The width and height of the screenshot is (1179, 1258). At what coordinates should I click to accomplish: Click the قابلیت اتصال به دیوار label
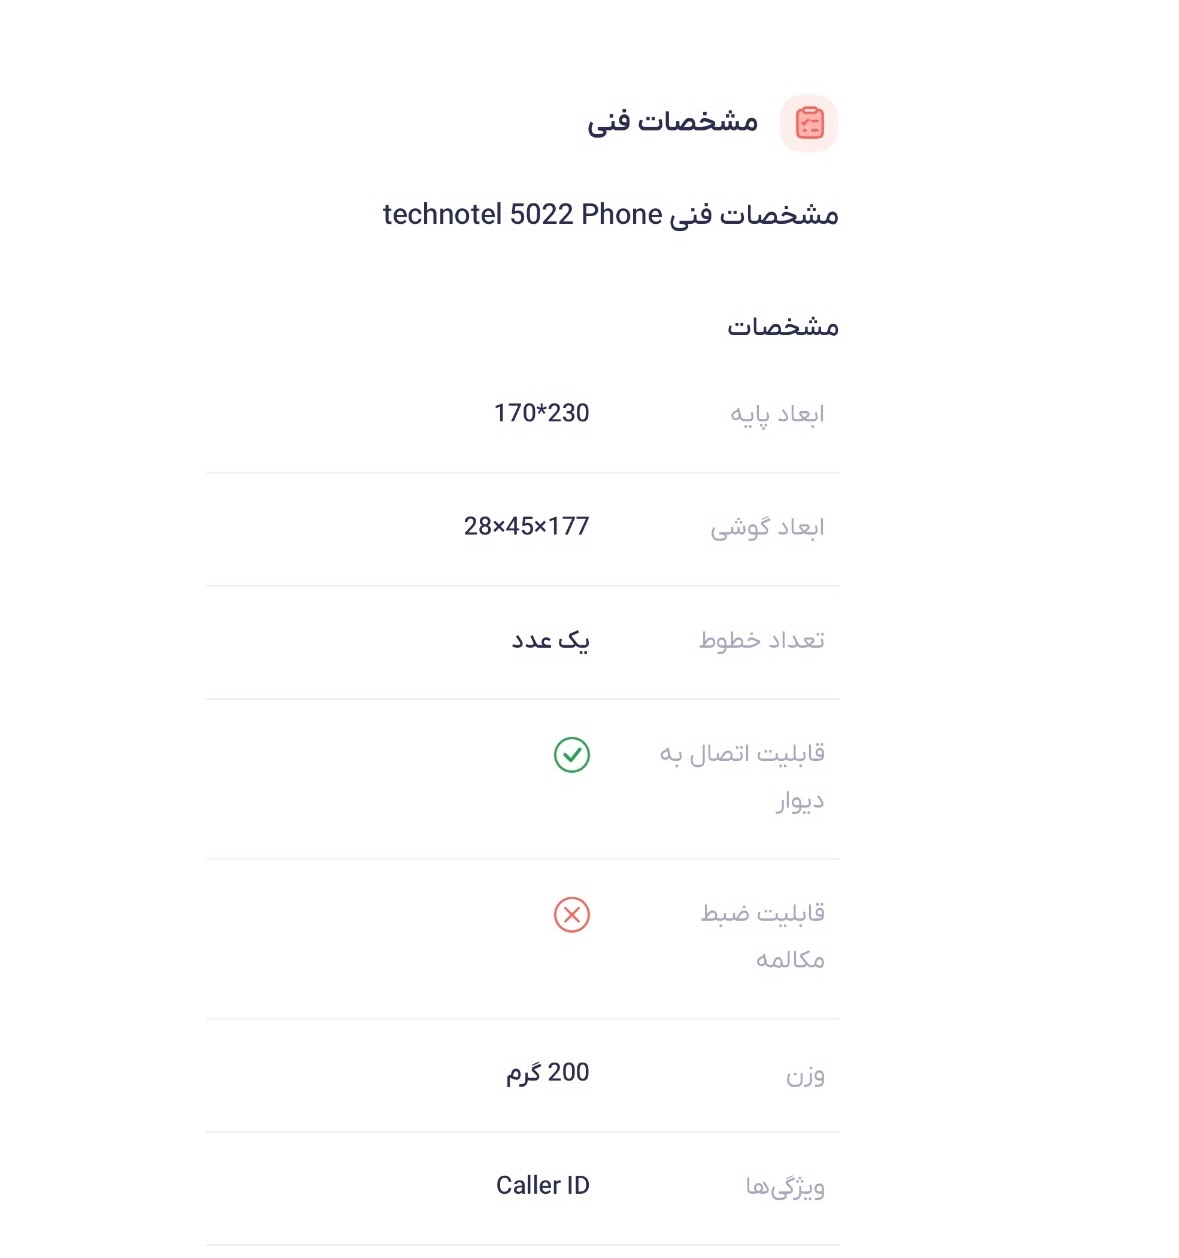click(x=742, y=776)
